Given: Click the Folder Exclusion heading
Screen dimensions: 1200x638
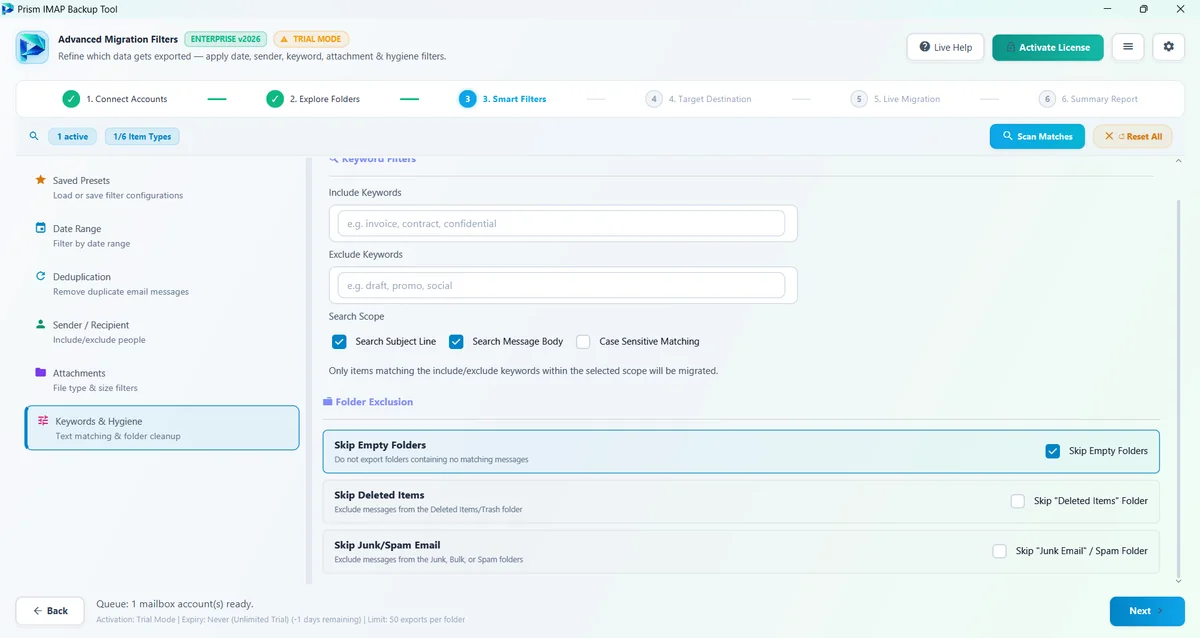Looking at the screenshot, I should tap(374, 402).
